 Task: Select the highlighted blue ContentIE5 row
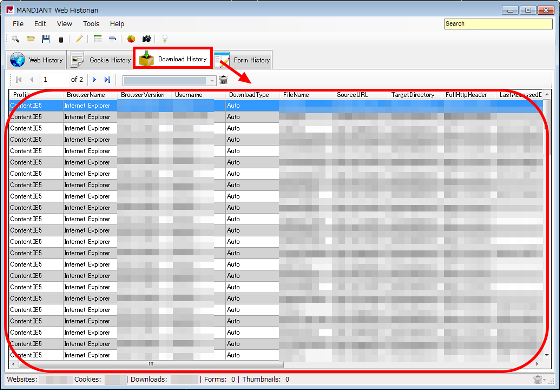(x=276, y=105)
